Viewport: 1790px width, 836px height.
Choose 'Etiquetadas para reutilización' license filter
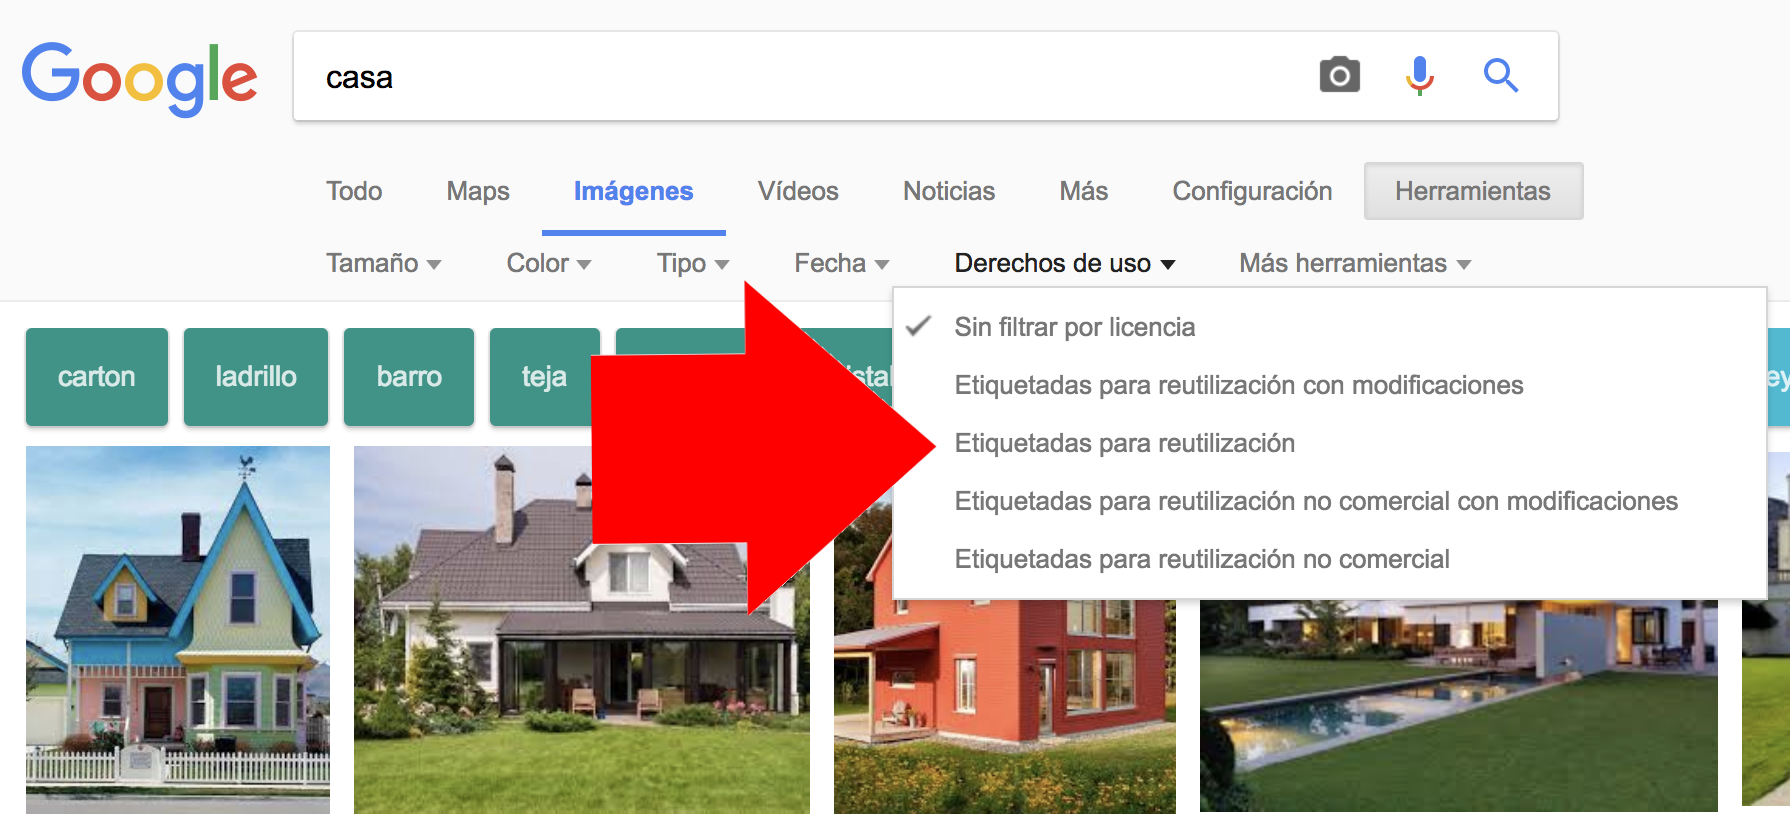(x=1124, y=443)
